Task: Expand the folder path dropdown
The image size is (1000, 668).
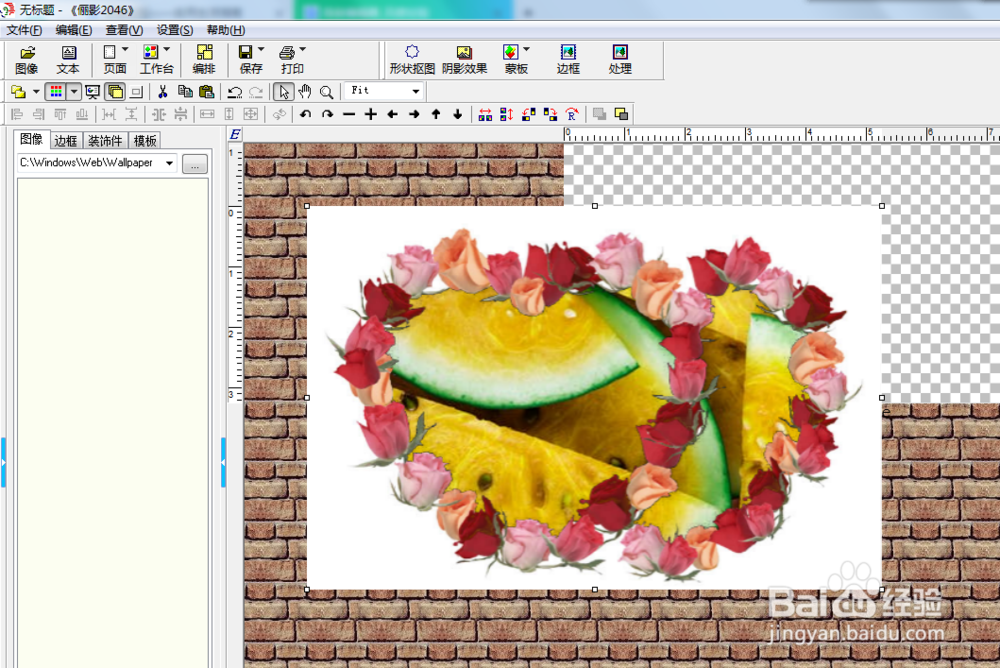Action: pyautogui.click(x=170, y=163)
